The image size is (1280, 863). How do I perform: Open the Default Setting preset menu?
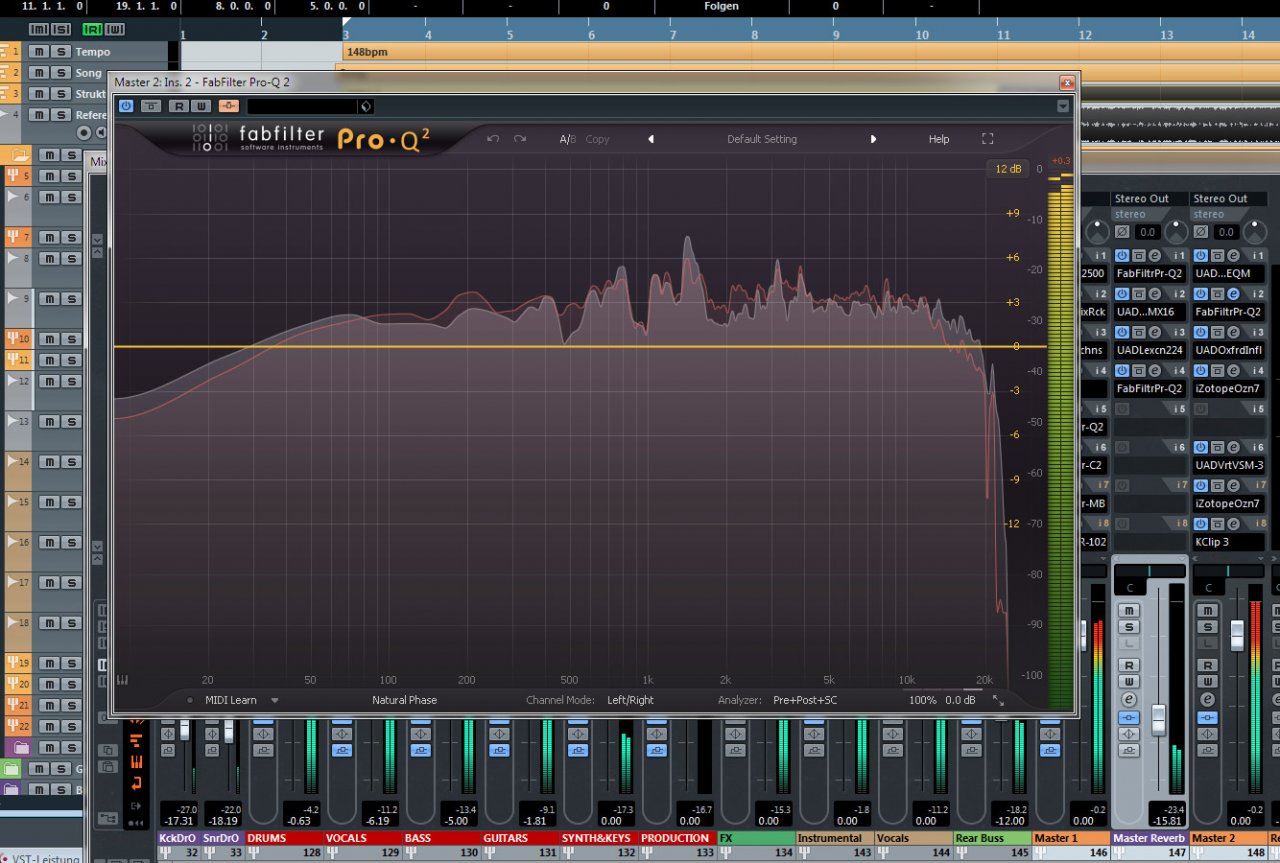point(762,139)
